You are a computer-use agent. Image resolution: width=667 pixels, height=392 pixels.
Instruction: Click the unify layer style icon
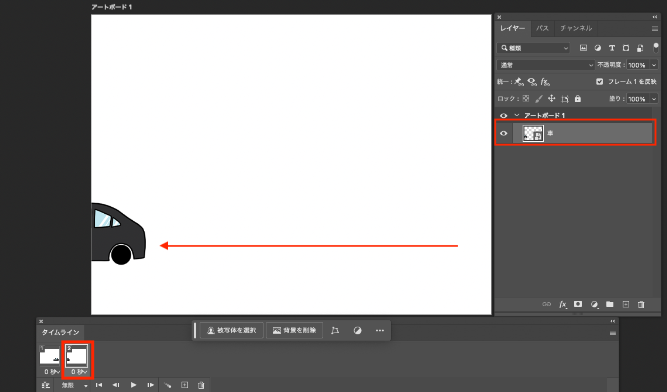[545, 82]
